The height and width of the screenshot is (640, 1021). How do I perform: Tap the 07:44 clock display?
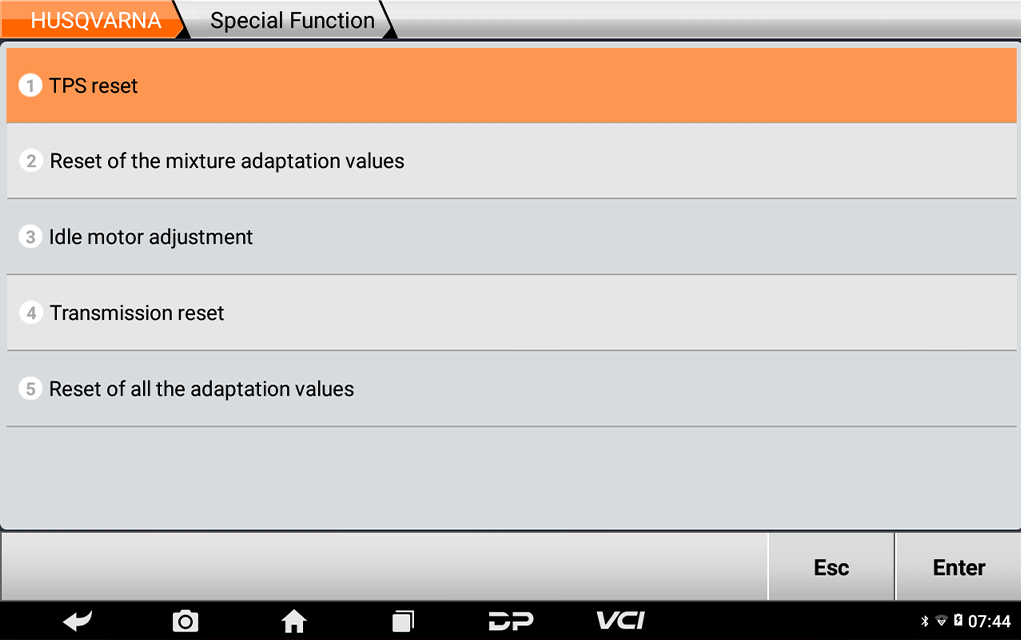pyautogui.click(x=989, y=621)
